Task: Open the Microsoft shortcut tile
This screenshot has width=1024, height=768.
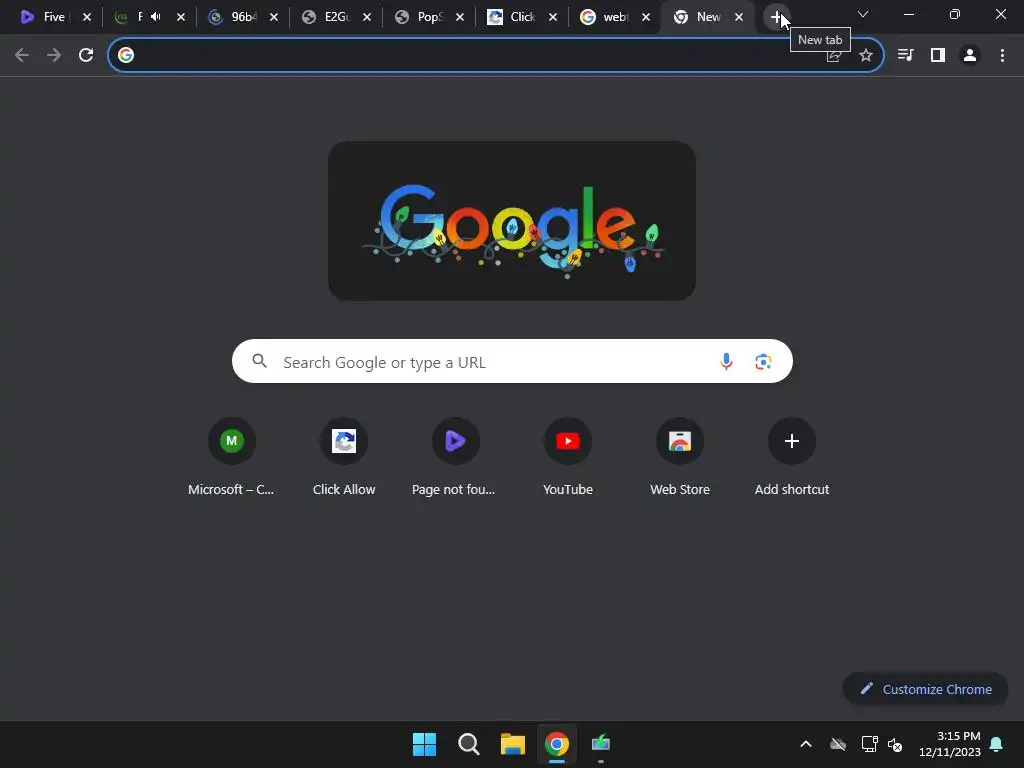Action: (x=231, y=457)
